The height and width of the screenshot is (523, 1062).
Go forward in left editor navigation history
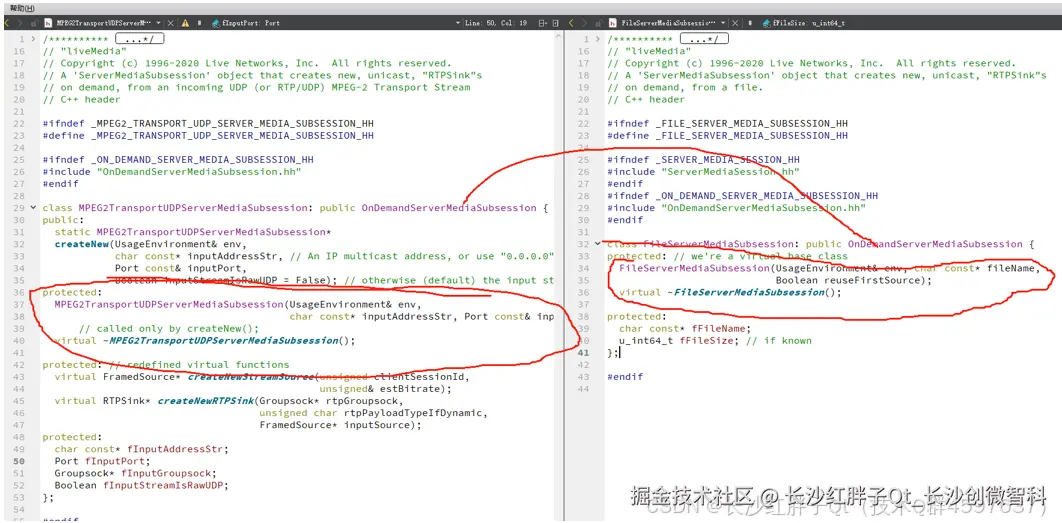[20, 23]
